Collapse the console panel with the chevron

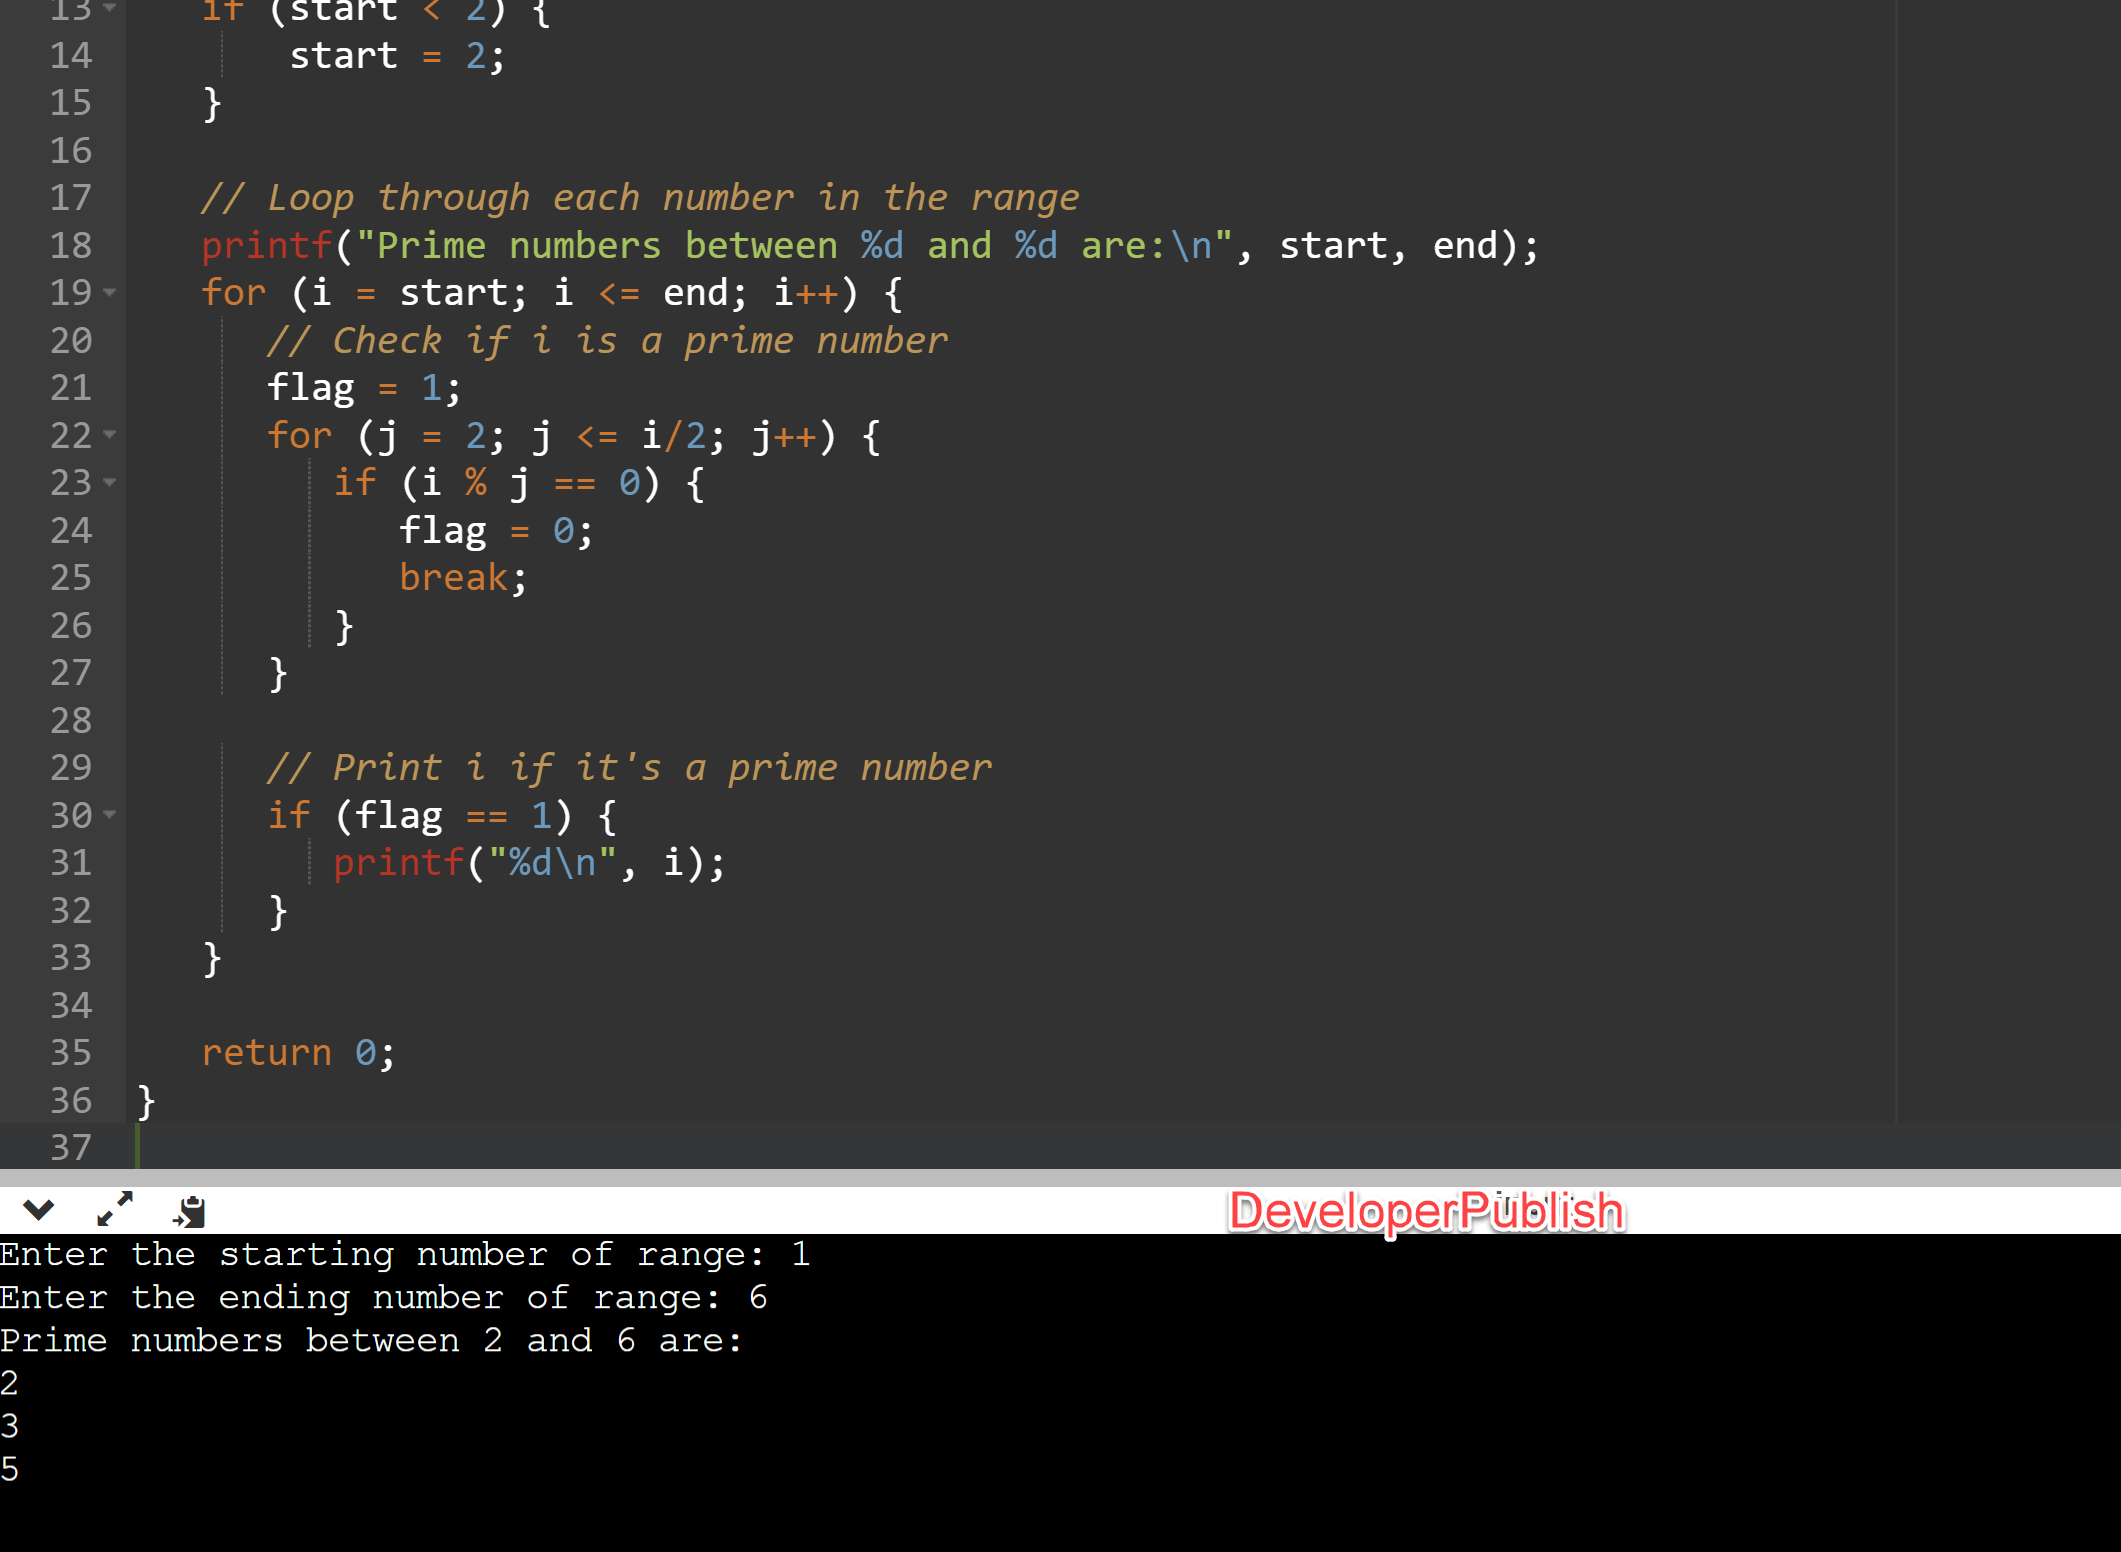pyautogui.click(x=38, y=1210)
